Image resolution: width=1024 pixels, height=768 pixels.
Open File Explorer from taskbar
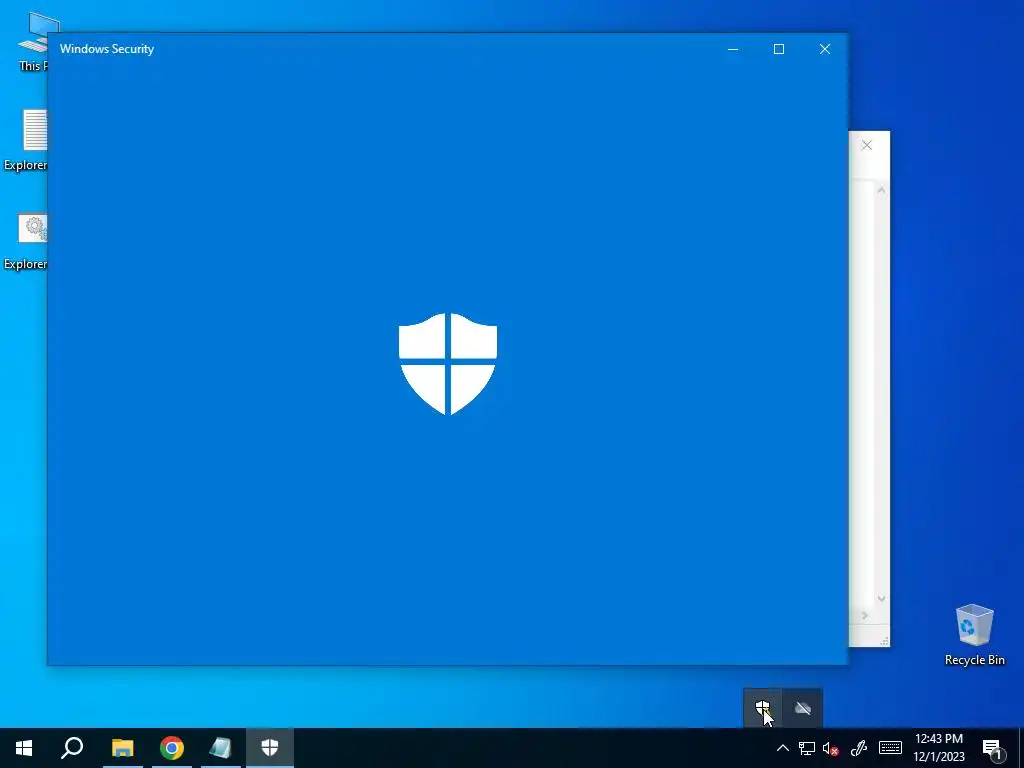pos(122,748)
